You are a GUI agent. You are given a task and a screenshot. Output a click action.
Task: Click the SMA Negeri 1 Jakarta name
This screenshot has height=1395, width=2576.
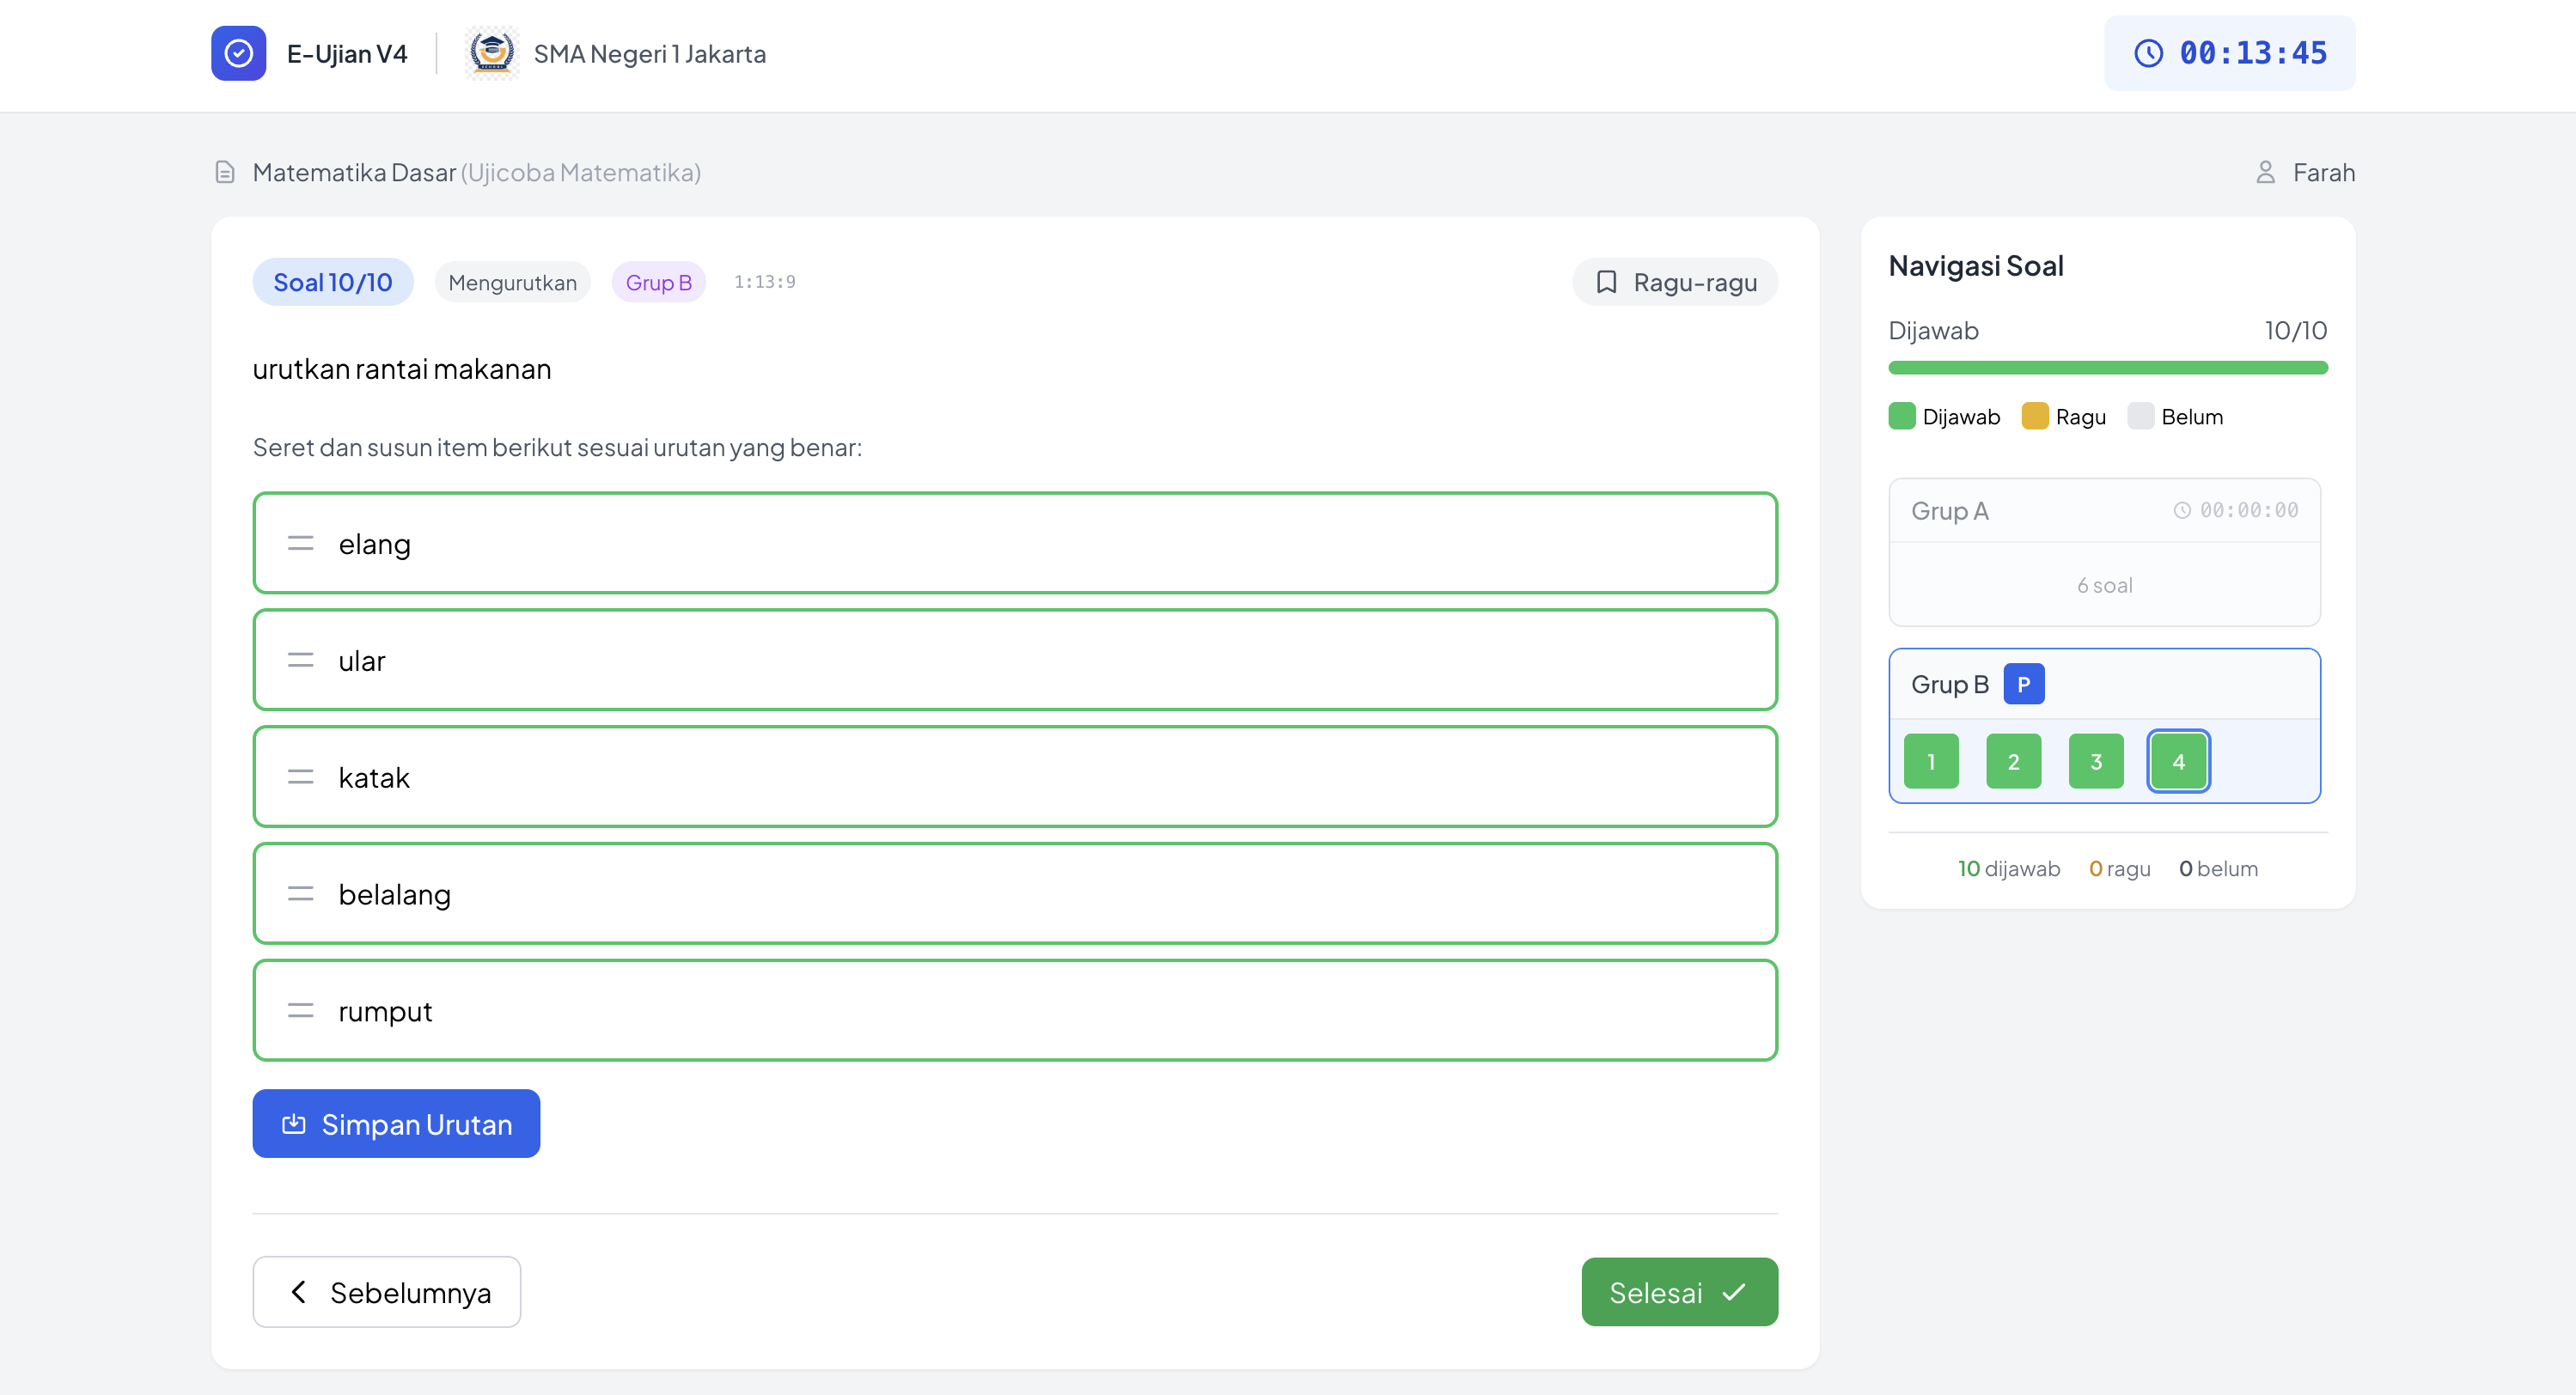650,54
